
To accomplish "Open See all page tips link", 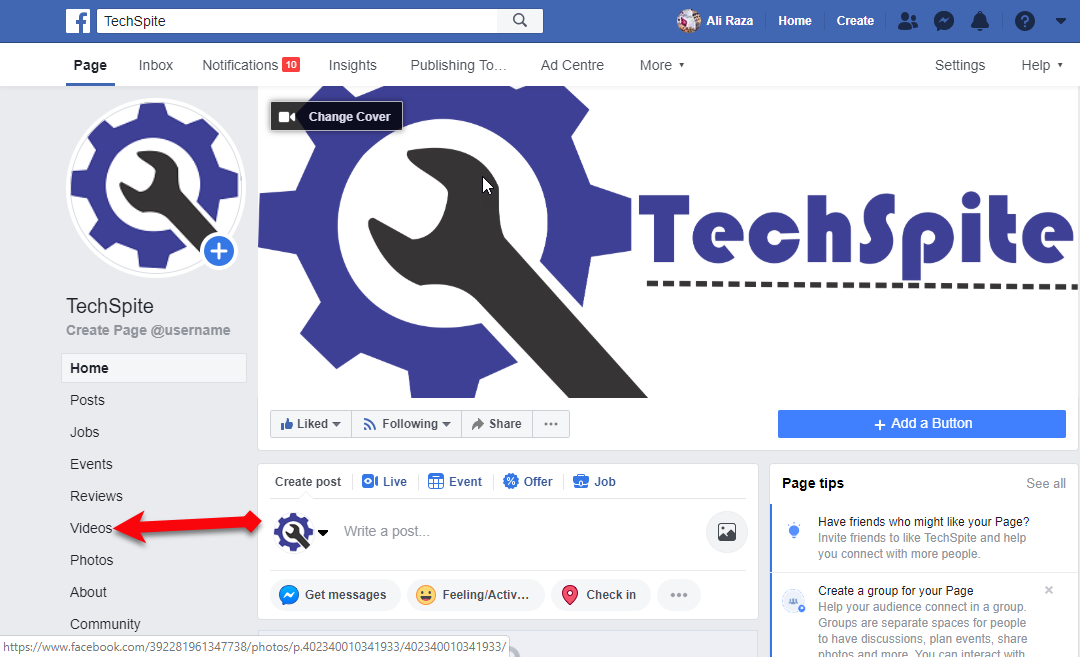I will click(x=1046, y=483).
